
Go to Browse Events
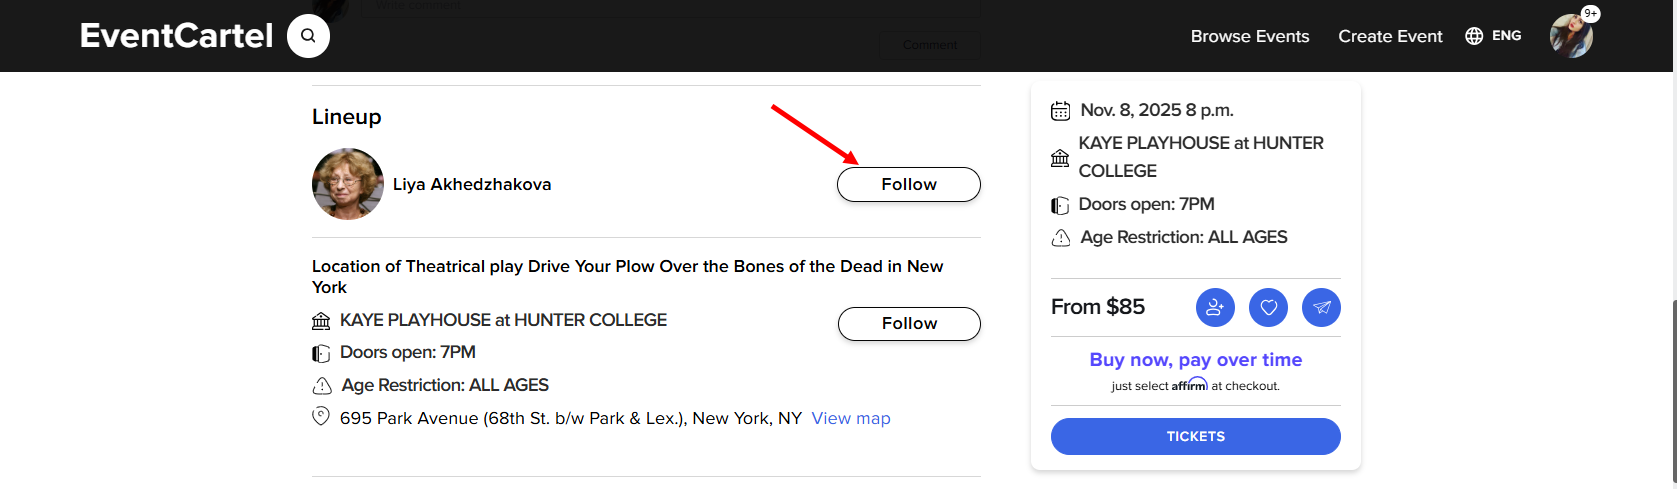(1249, 36)
